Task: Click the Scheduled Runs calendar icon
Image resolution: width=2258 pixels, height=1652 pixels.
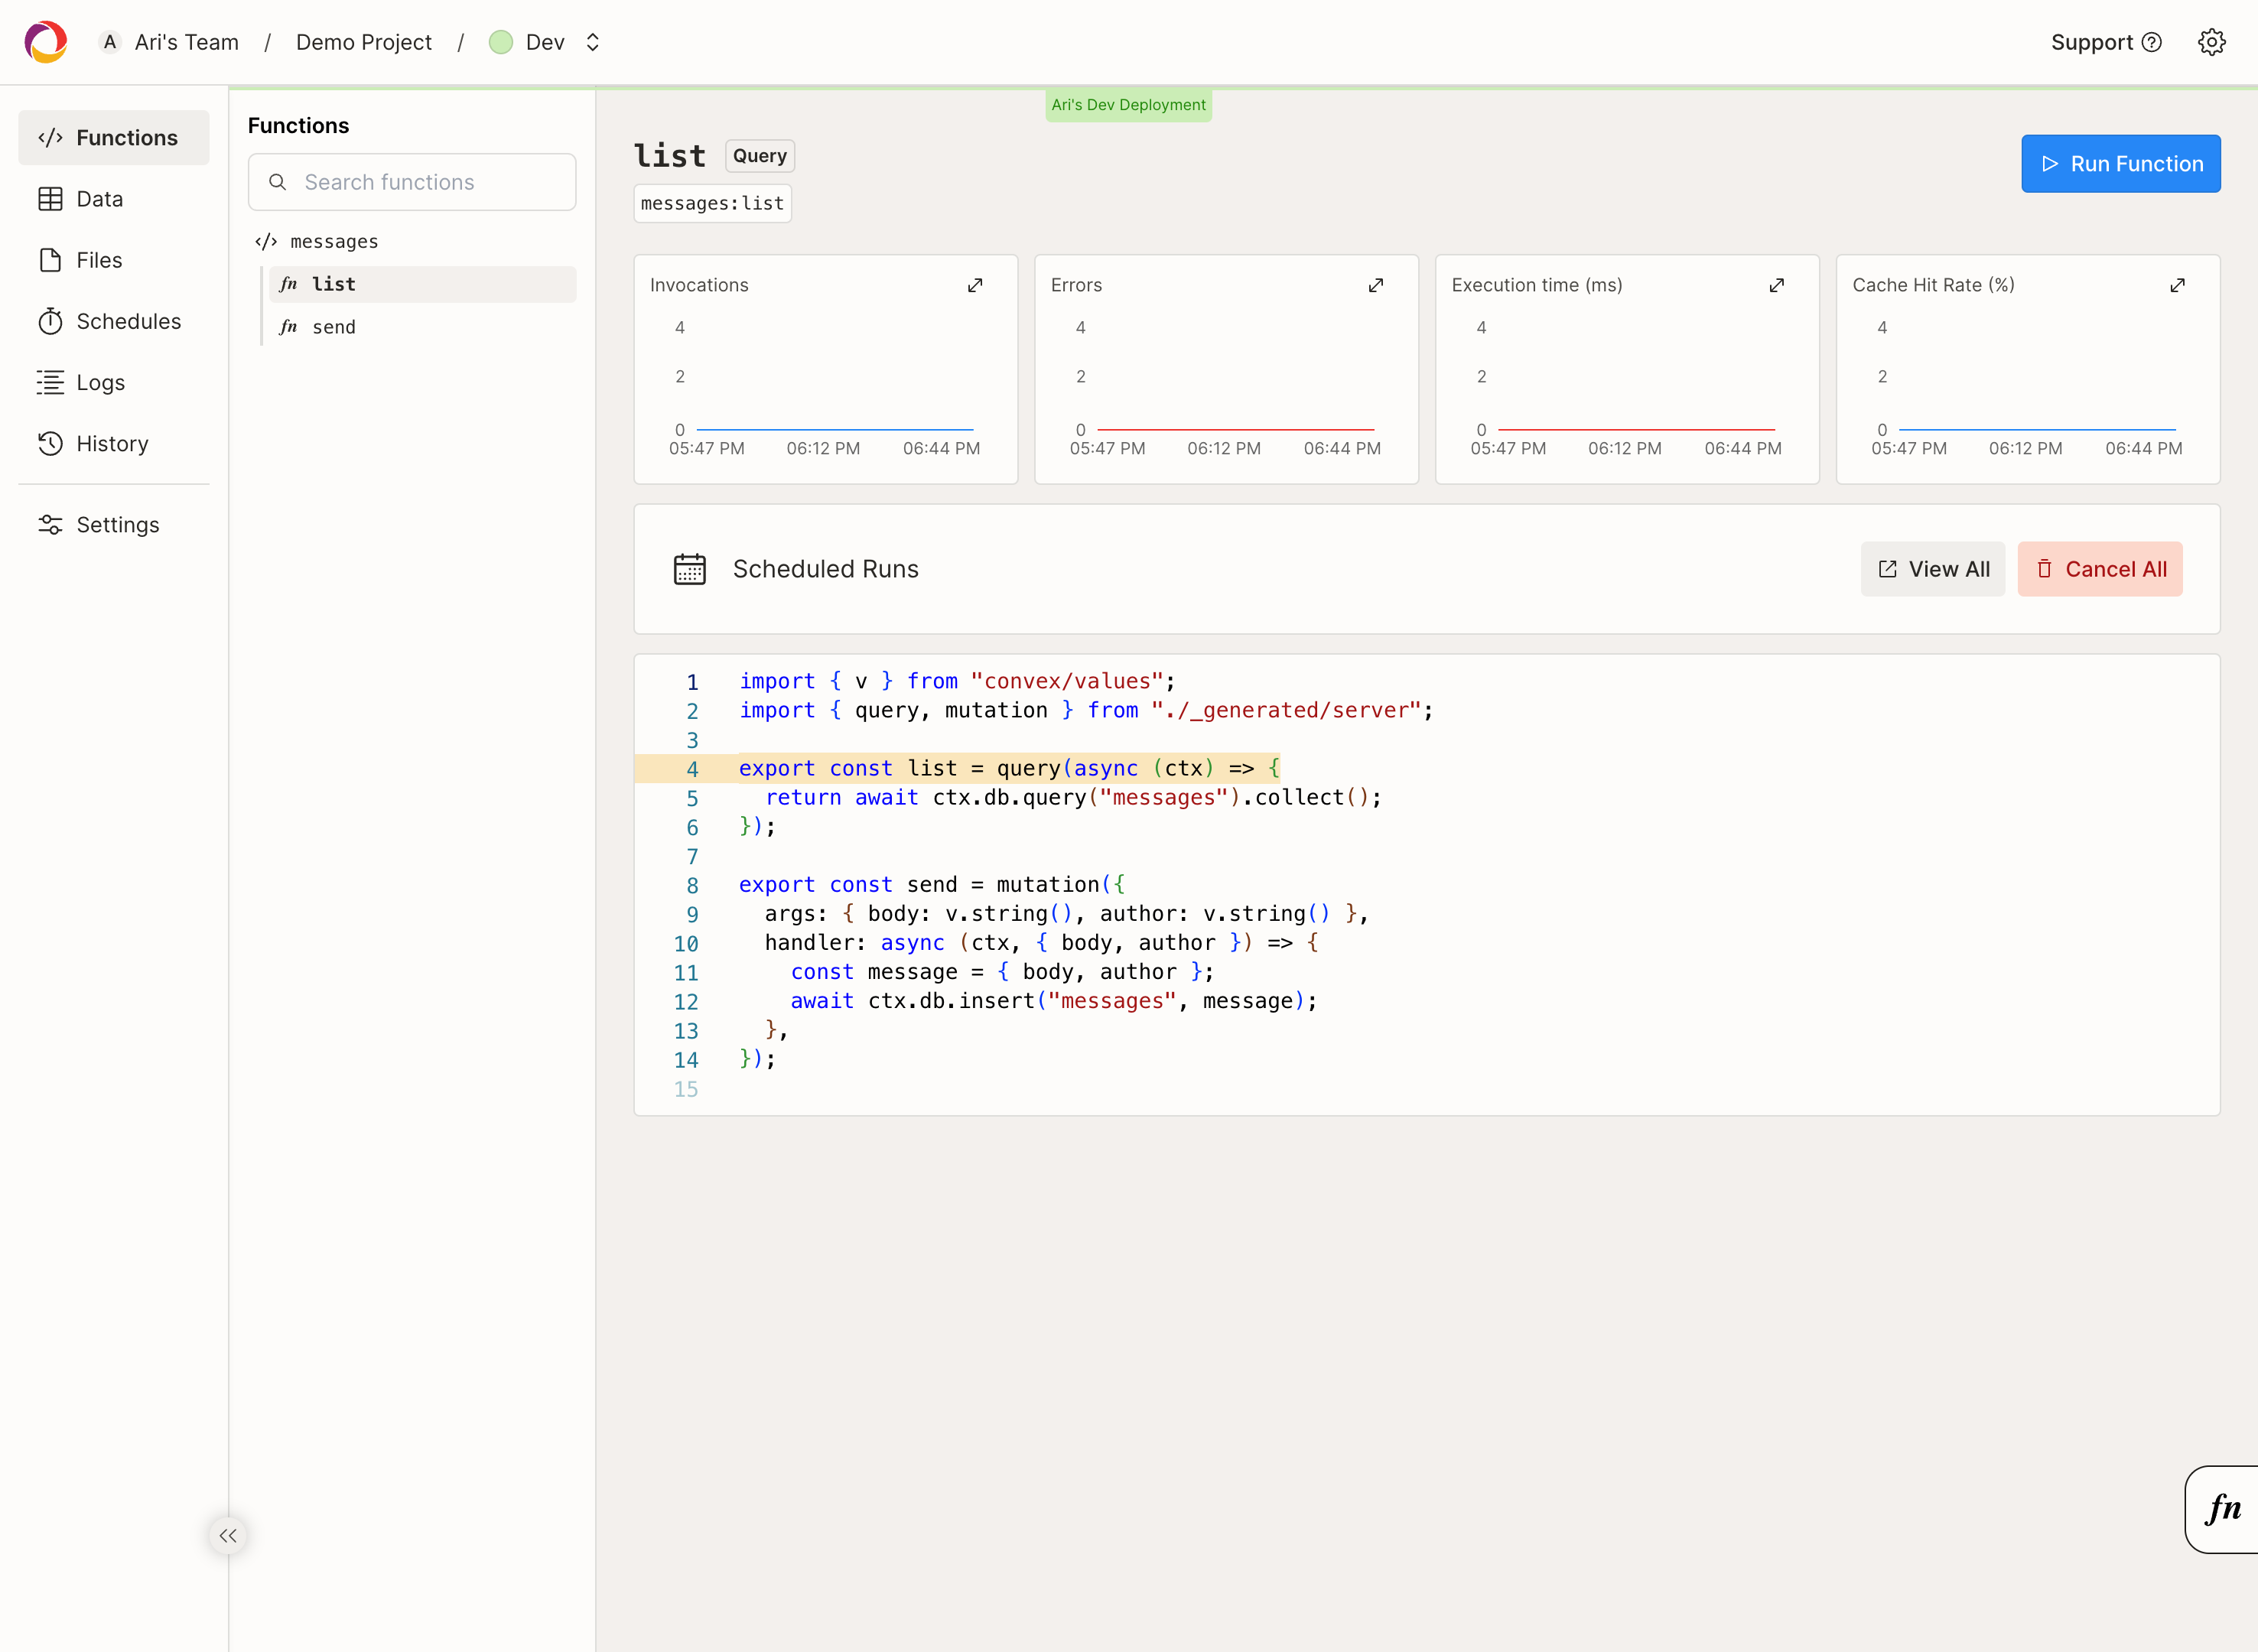Action: coord(690,569)
